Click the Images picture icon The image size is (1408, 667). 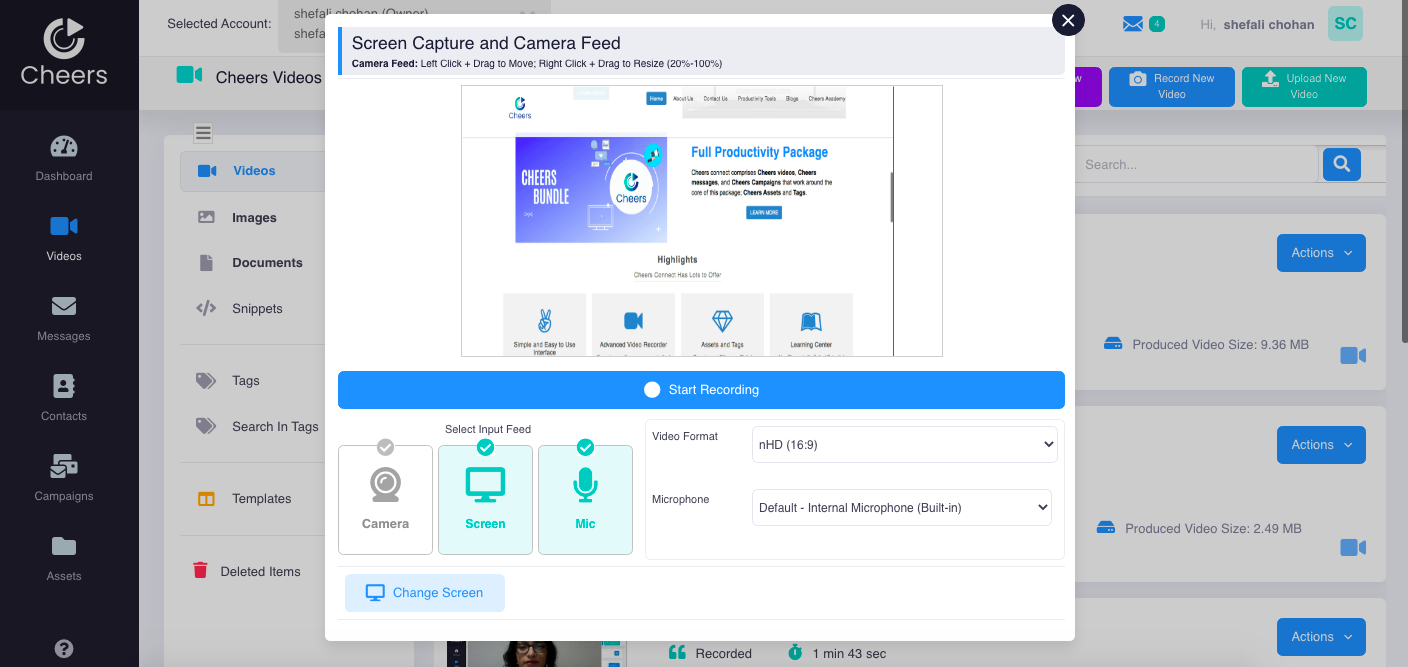(x=206, y=217)
